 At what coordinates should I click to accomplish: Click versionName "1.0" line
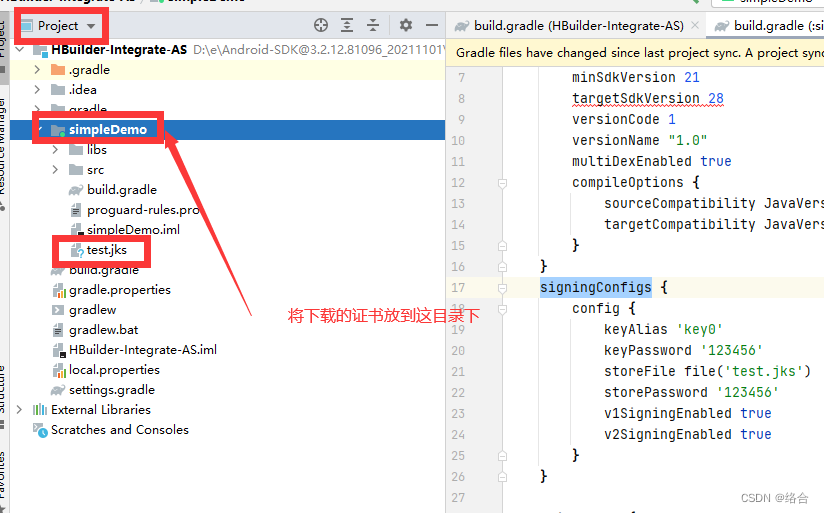(639, 140)
